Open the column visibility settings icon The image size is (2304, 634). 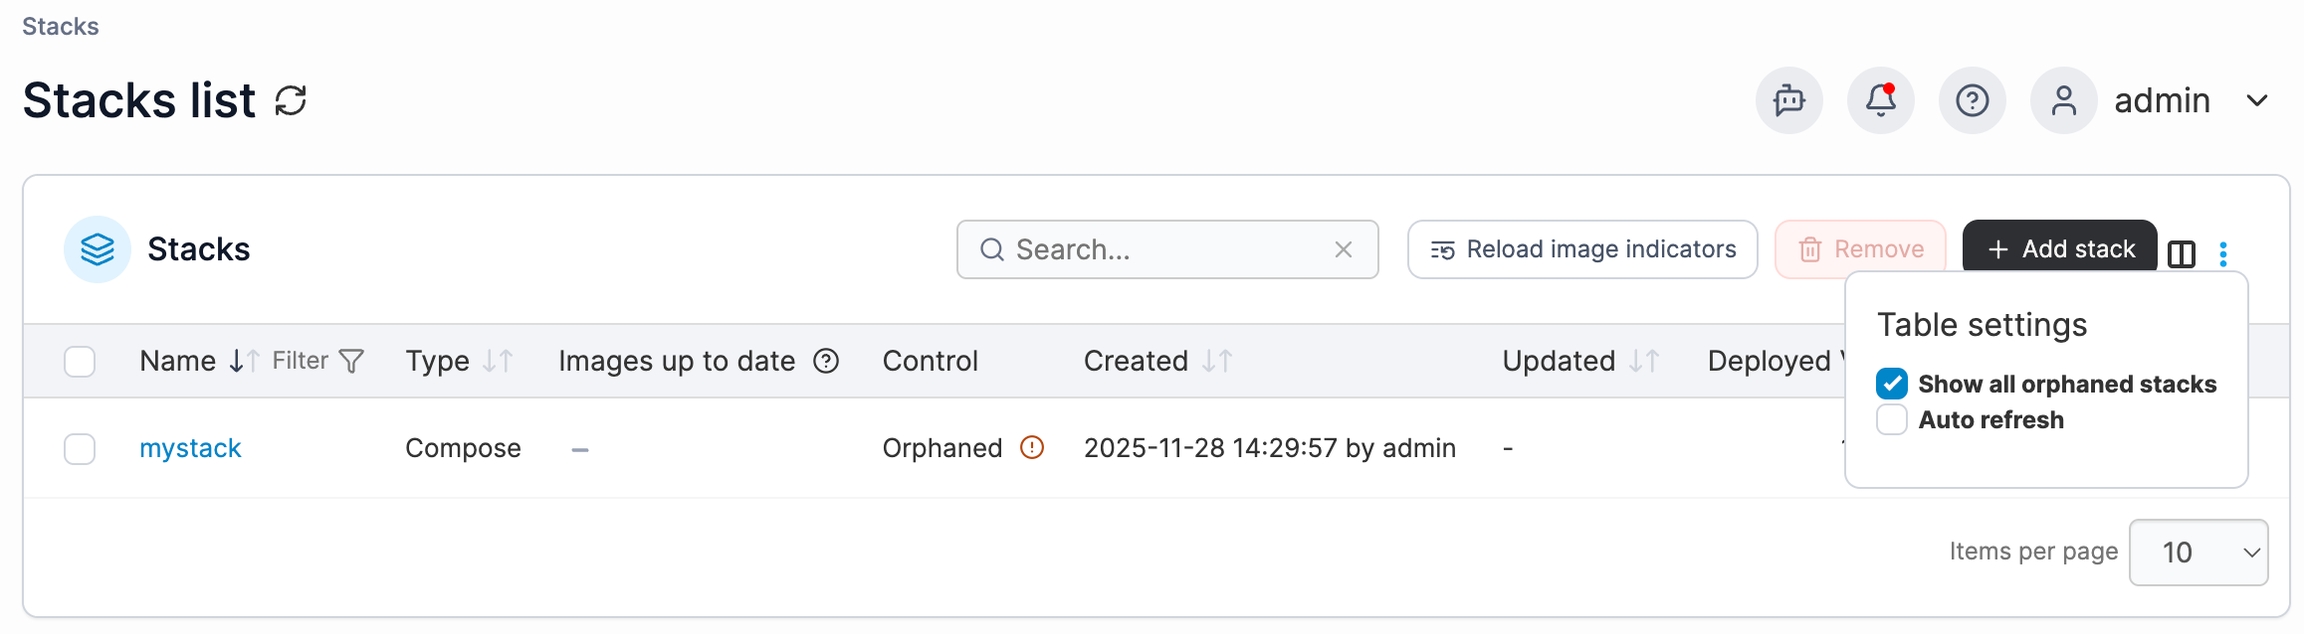pyautogui.click(x=2182, y=254)
